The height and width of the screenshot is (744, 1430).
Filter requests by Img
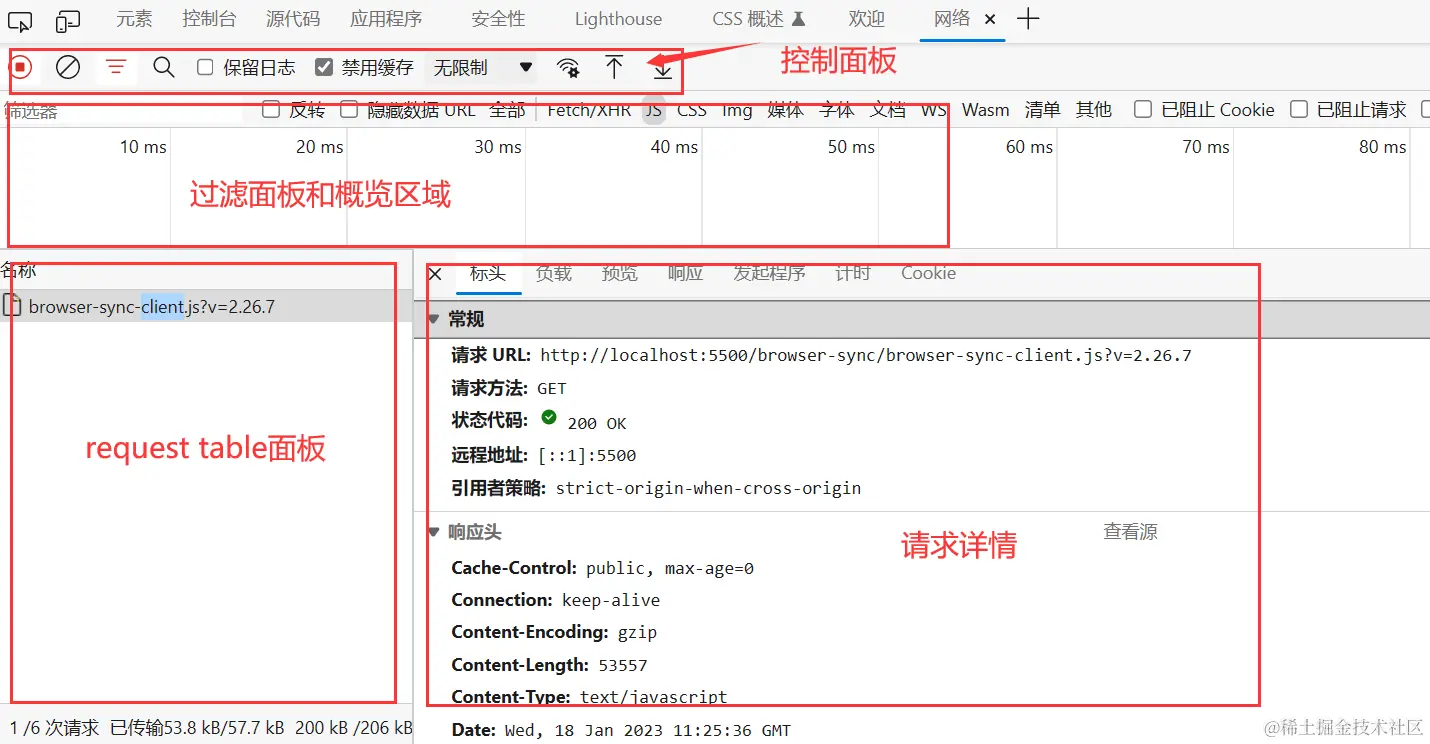(737, 110)
